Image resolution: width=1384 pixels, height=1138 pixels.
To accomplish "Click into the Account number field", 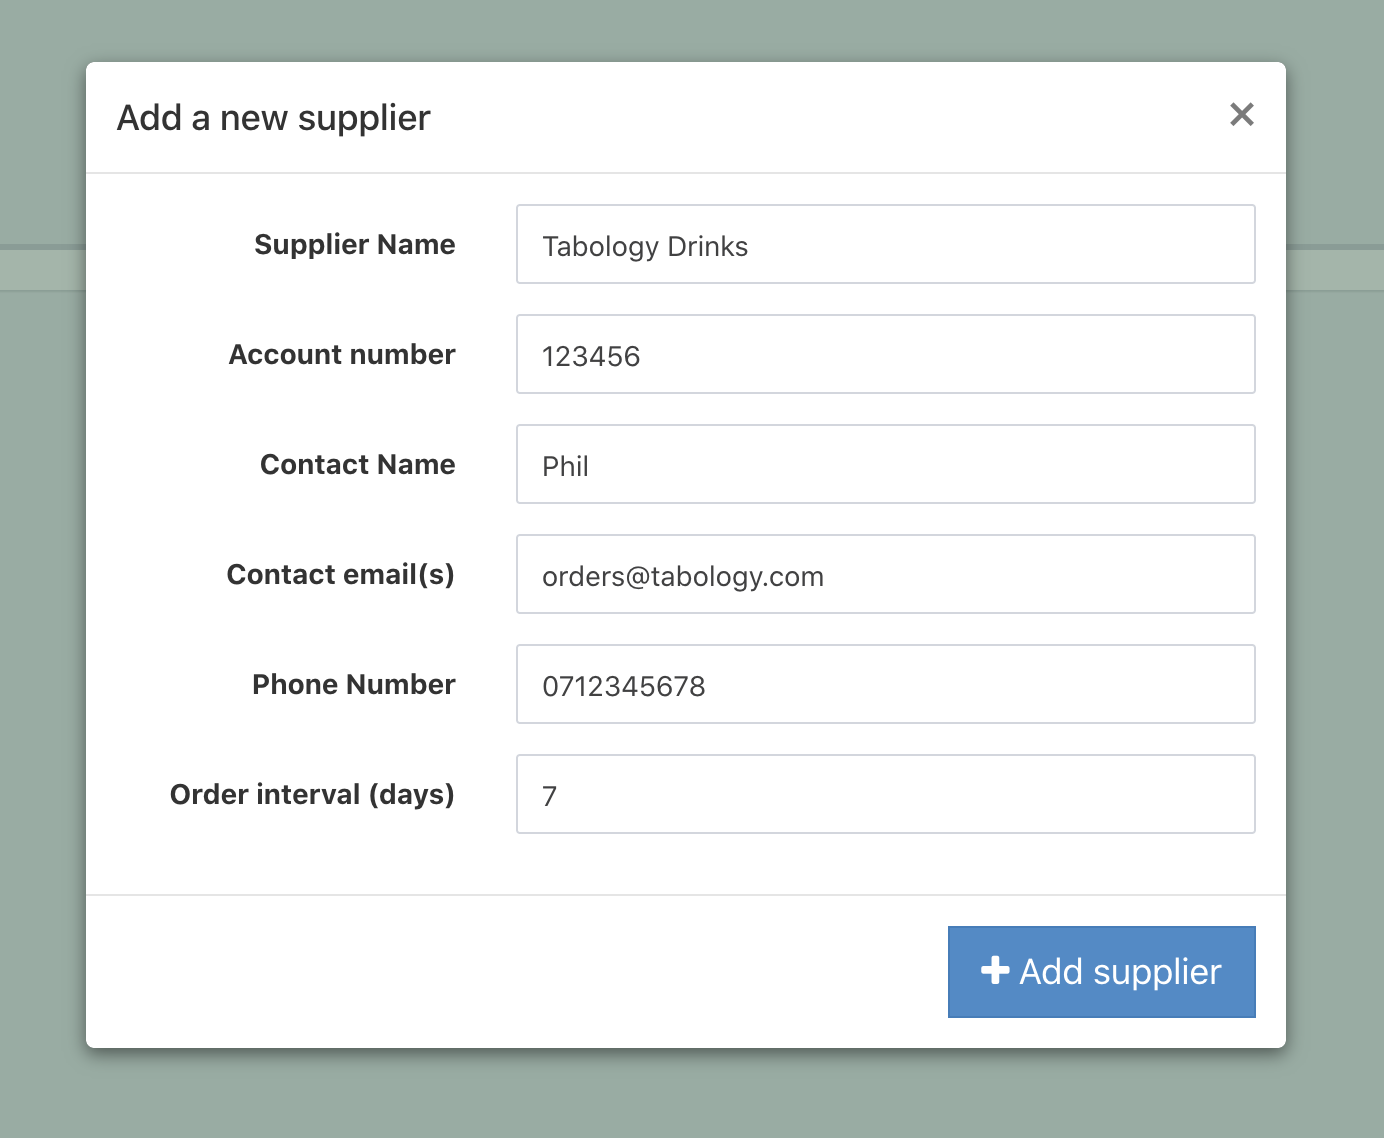I will click(885, 355).
